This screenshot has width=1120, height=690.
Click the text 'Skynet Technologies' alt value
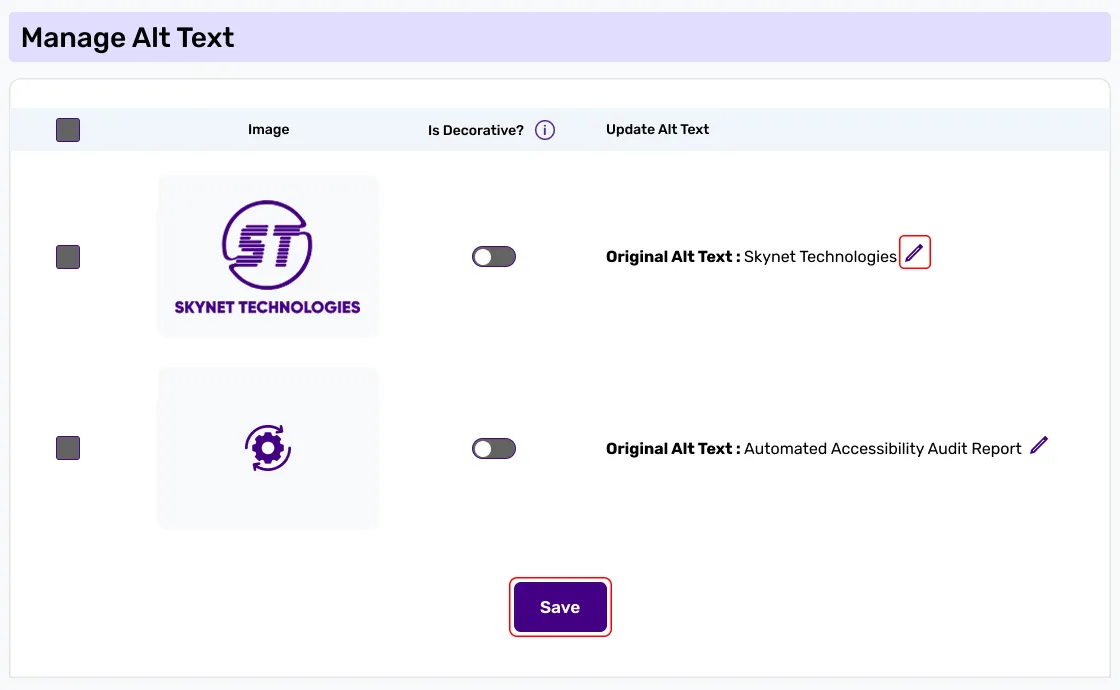click(x=820, y=256)
